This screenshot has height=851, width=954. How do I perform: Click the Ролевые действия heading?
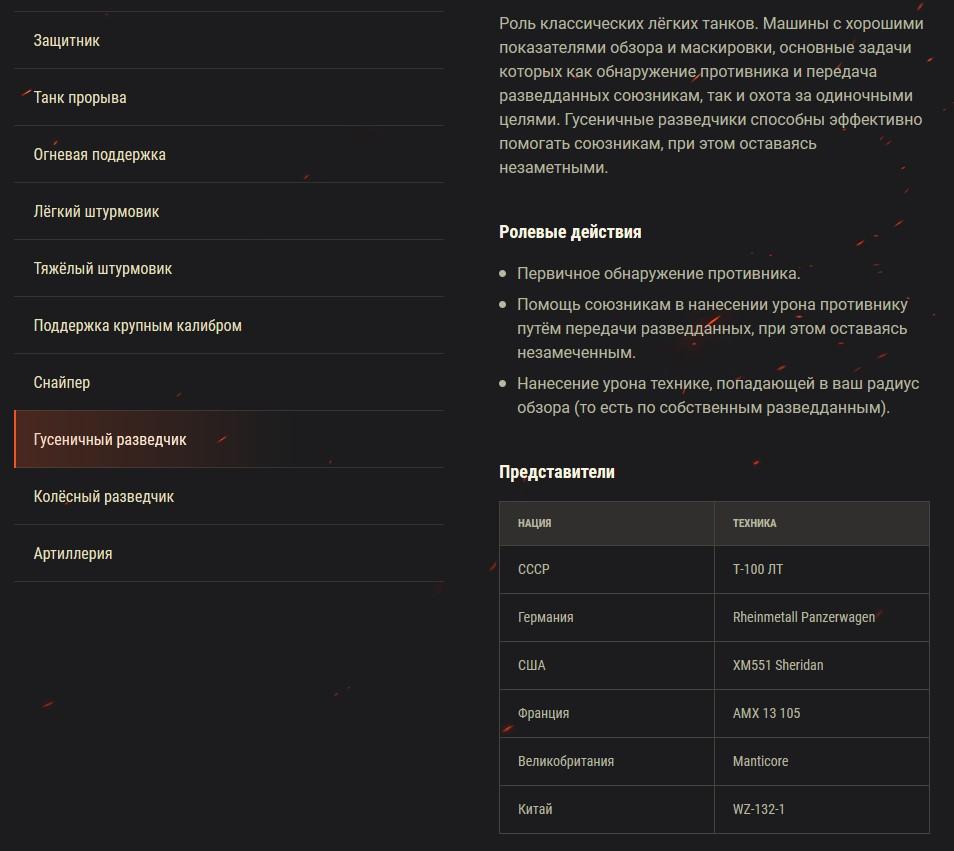click(x=570, y=232)
